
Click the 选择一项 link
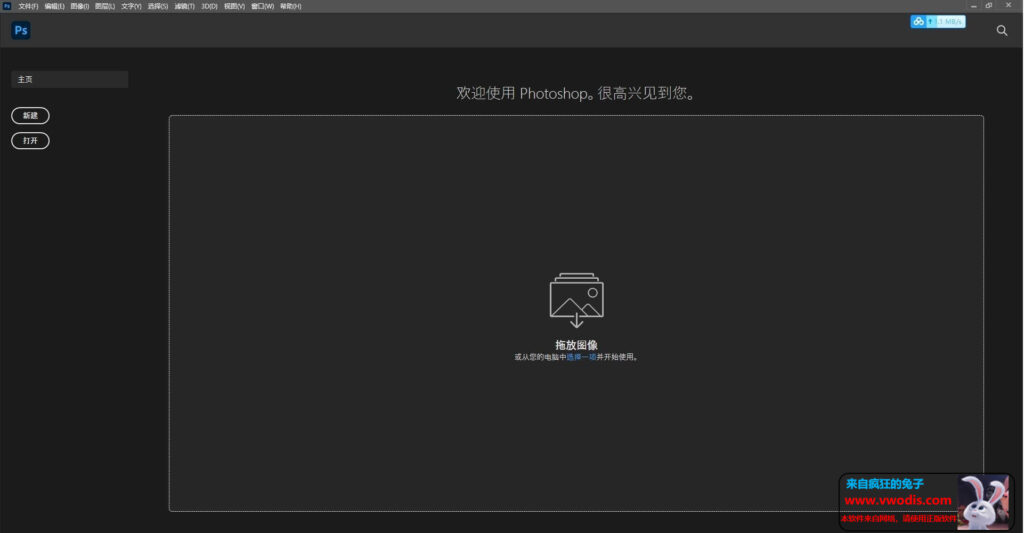click(581, 357)
